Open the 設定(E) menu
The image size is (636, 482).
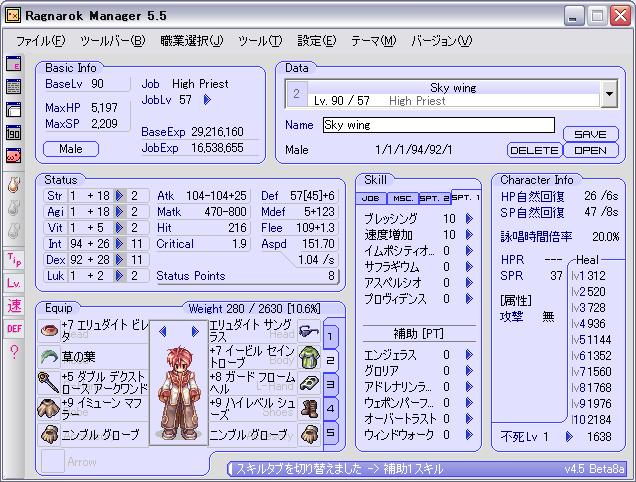(317, 41)
